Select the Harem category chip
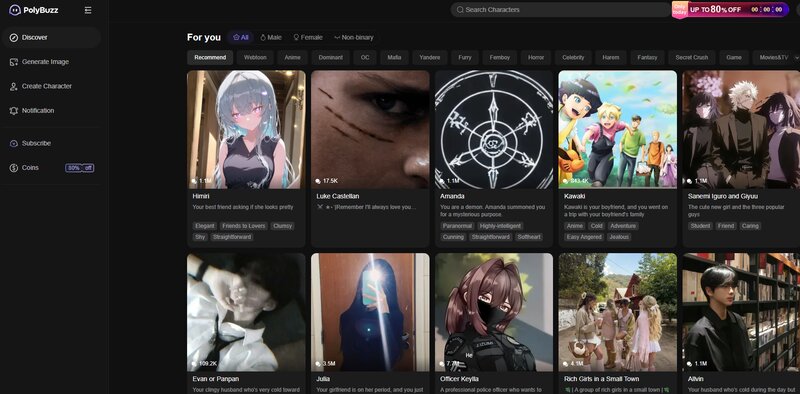 click(x=611, y=58)
